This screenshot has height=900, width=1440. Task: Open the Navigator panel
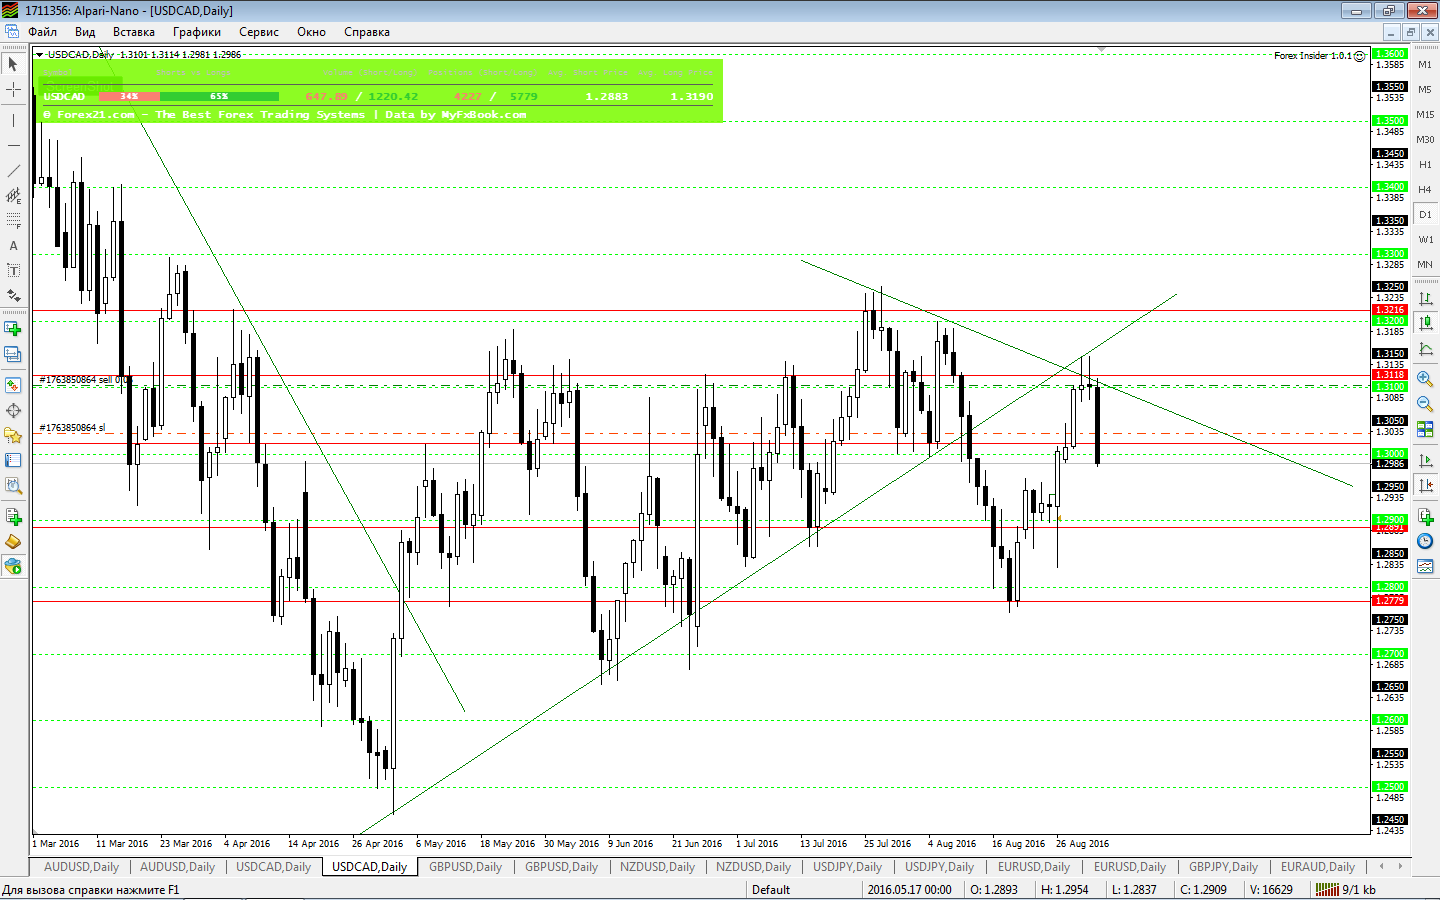pos(13,435)
